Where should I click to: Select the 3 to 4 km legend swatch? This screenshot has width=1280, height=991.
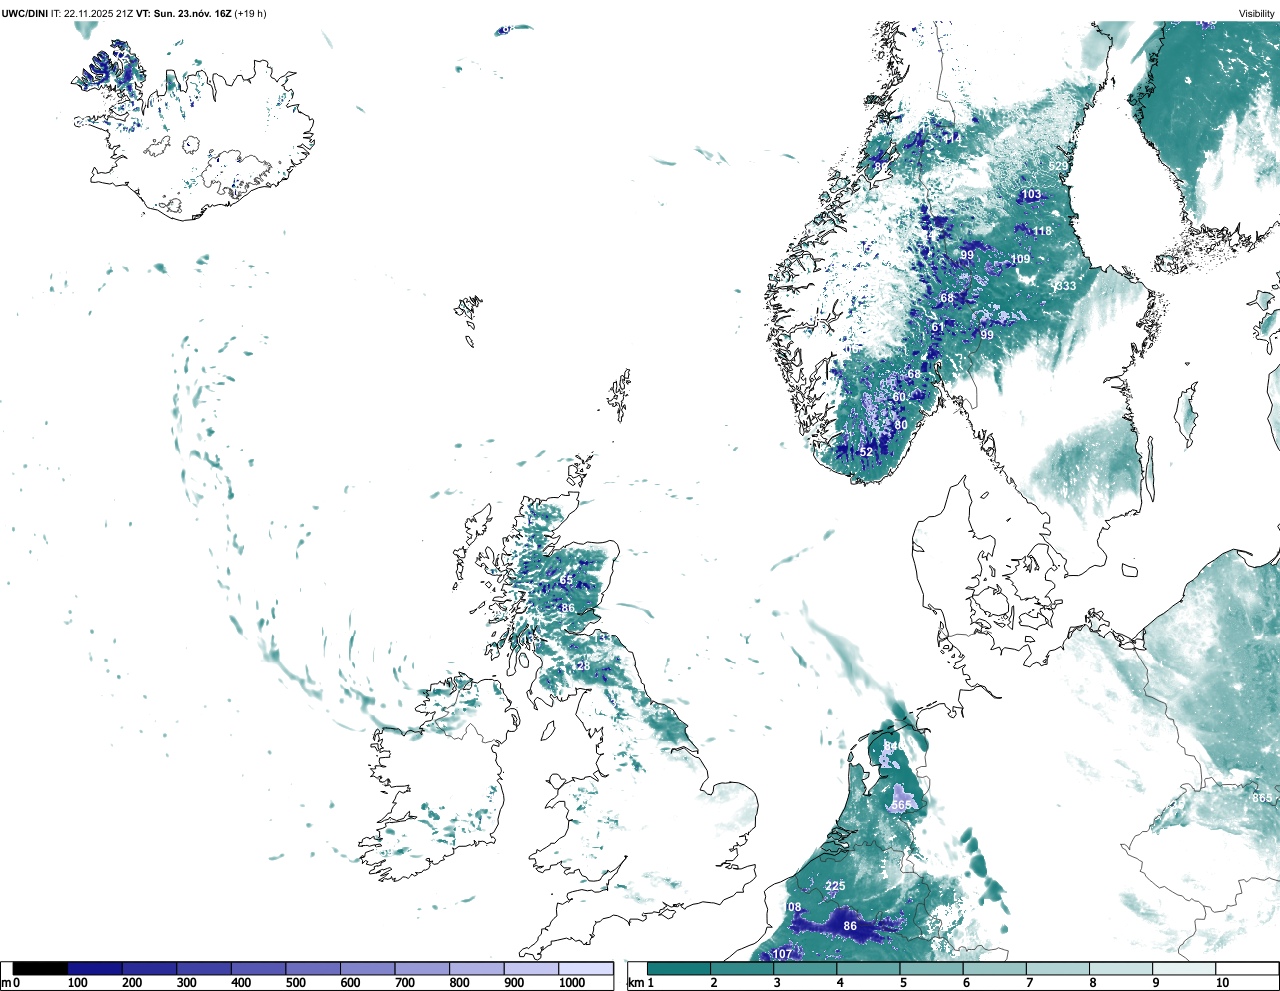(x=805, y=969)
